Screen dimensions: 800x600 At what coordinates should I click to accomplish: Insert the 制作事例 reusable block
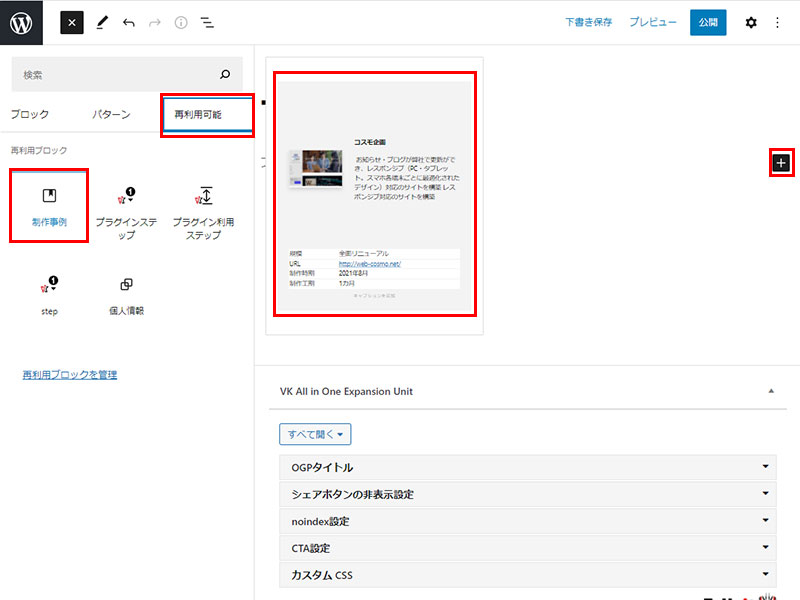(49, 205)
